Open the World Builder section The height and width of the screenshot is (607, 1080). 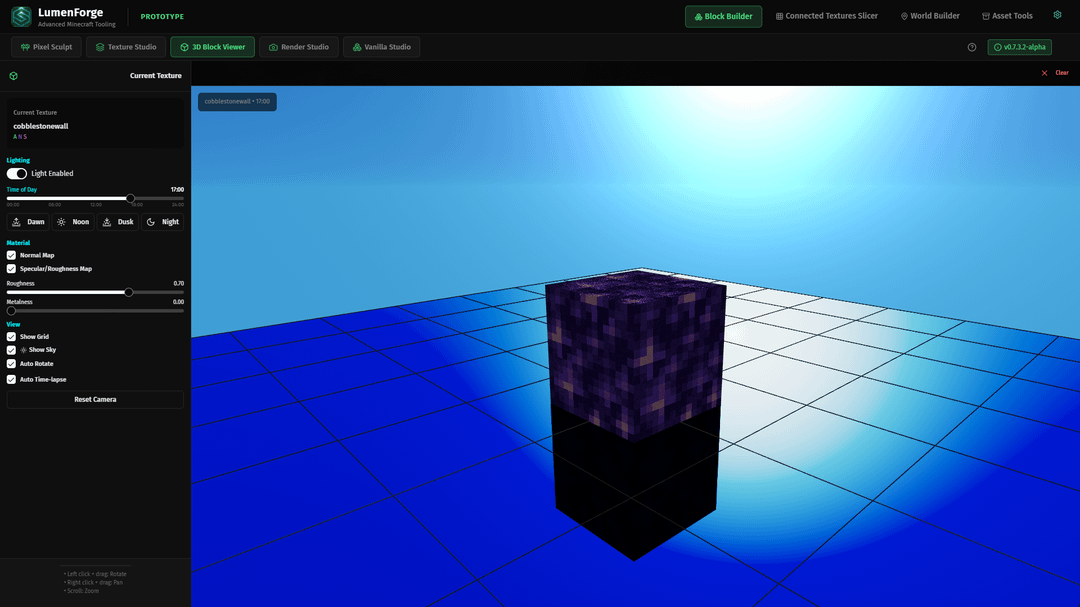930,16
